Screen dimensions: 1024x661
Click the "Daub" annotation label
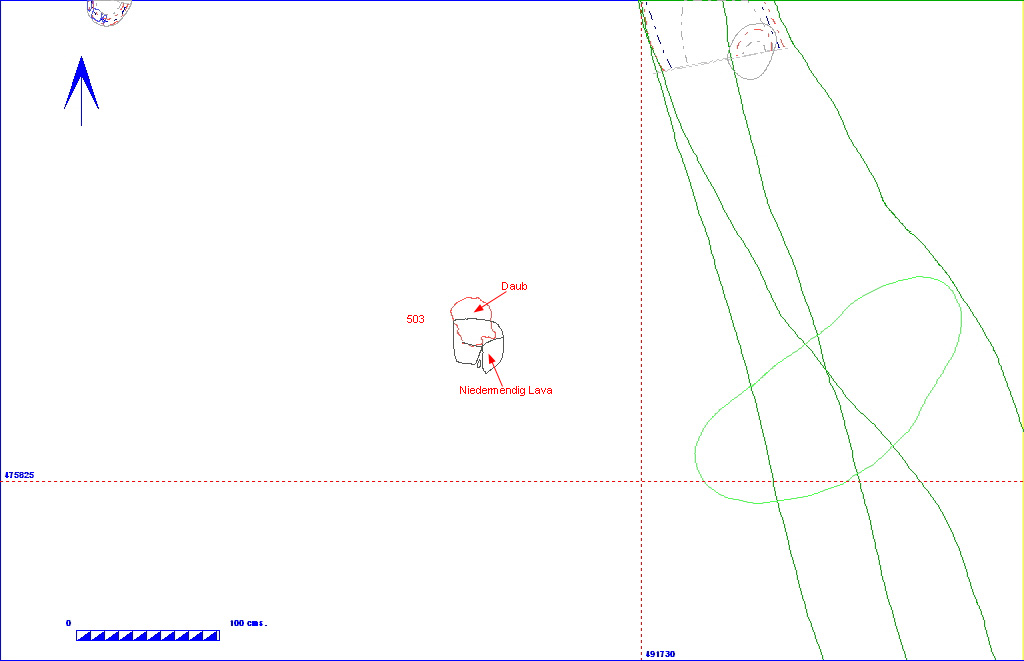[514, 286]
